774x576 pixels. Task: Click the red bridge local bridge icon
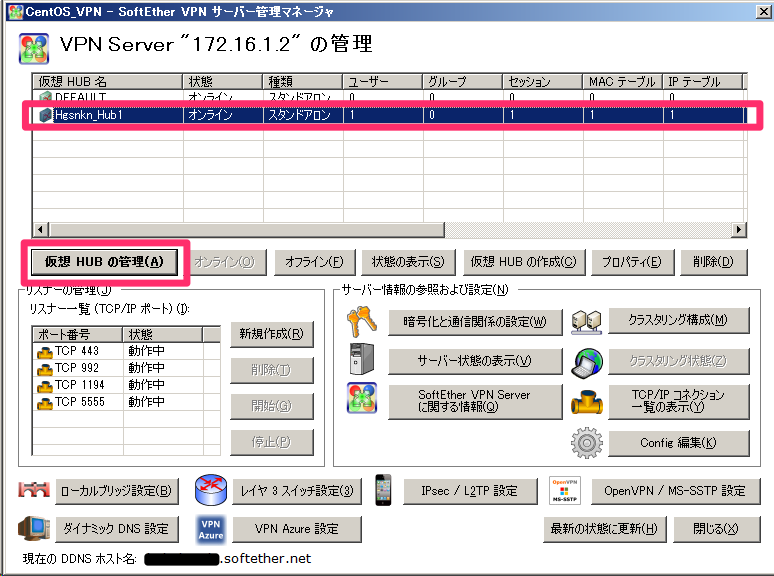34,490
